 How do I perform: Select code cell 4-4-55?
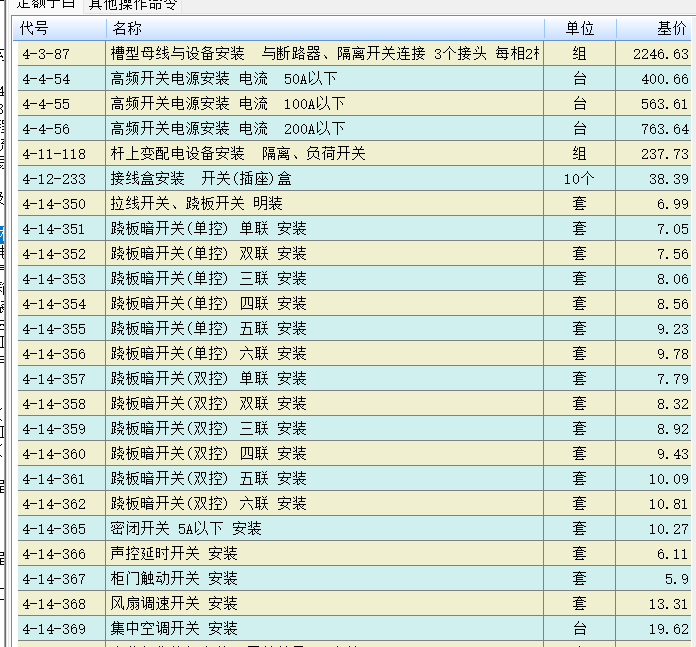pyautogui.click(x=62, y=104)
